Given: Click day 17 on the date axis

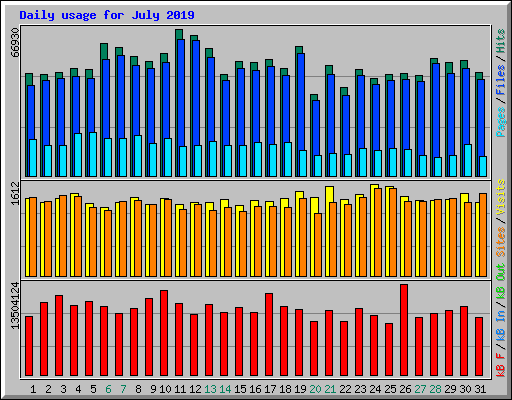Looking at the screenshot, I should 270,389.
